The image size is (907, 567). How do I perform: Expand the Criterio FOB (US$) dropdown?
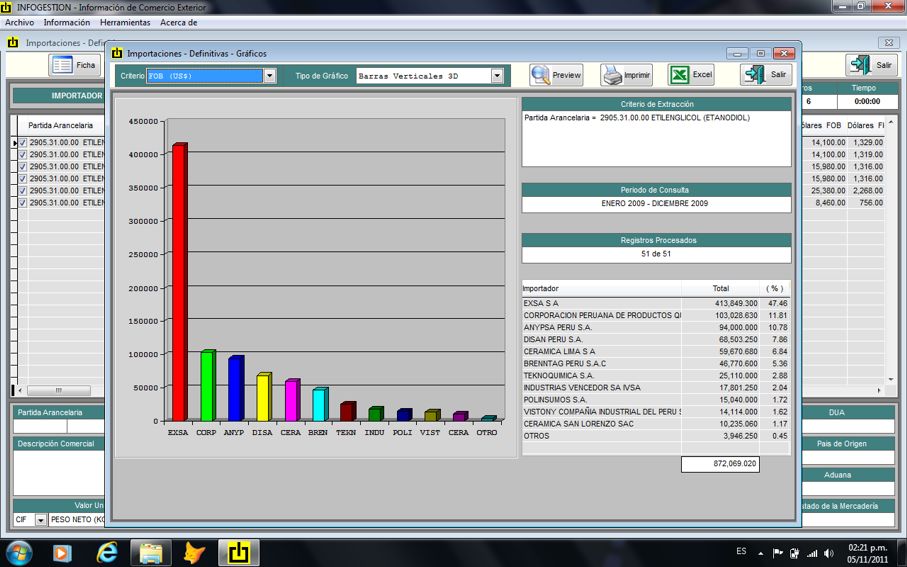pos(269,76)
